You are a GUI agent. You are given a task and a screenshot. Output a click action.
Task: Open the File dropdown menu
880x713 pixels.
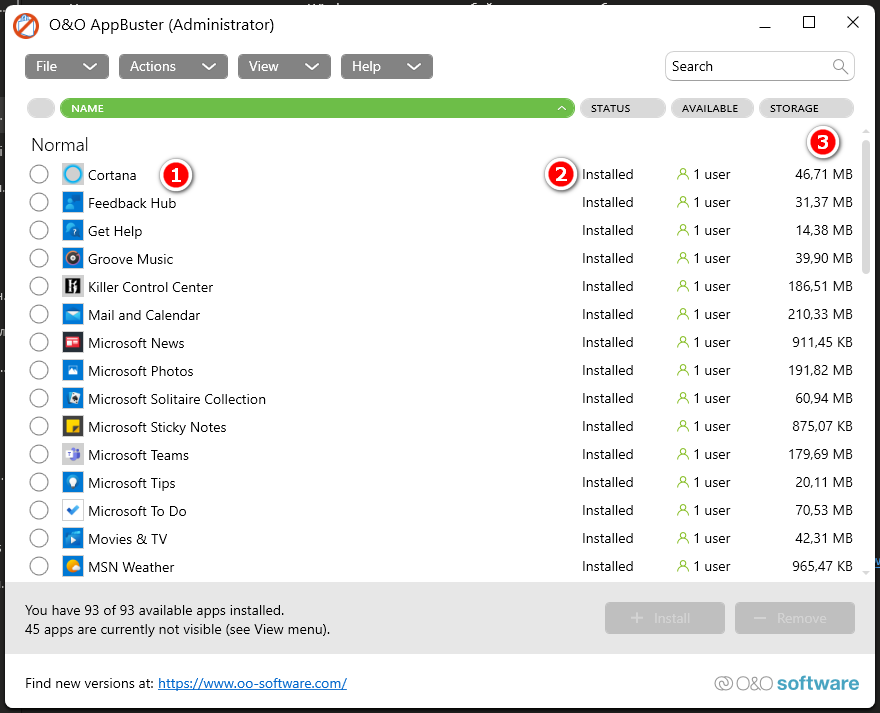[66, 66]
